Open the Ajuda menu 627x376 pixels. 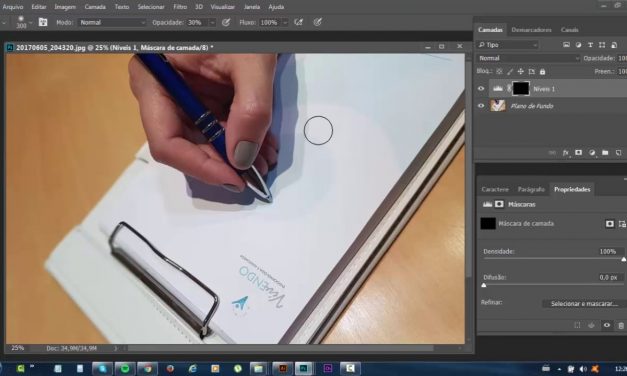(276, 7)
